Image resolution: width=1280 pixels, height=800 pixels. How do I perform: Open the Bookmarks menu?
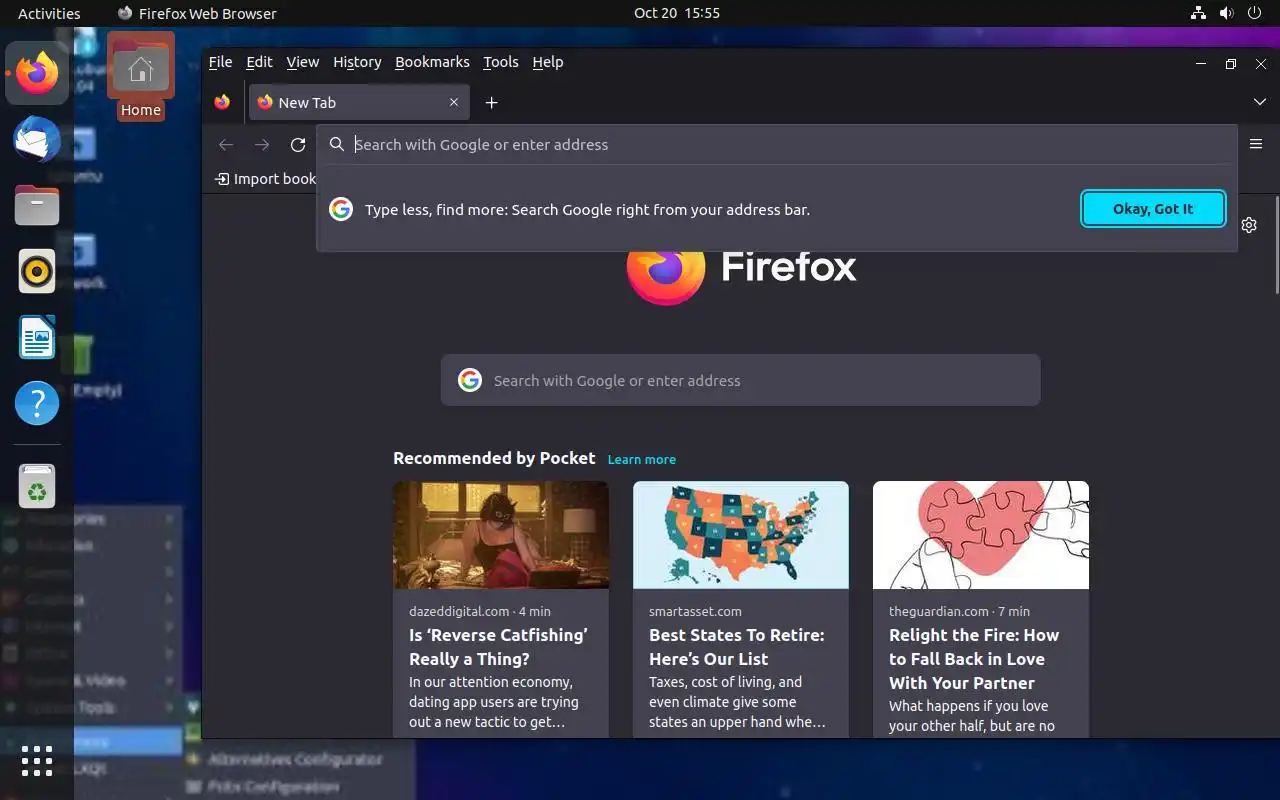[x=432, y=62]
